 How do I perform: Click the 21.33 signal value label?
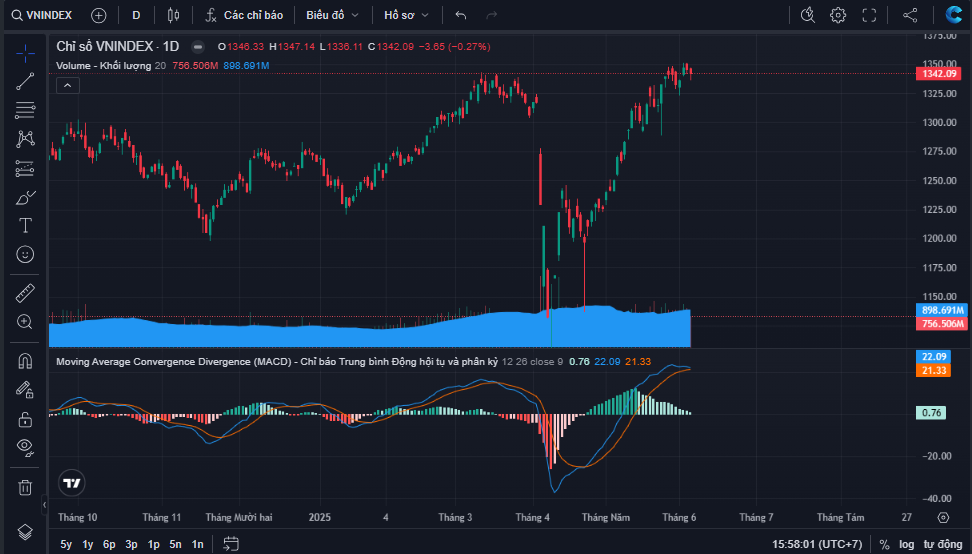[934, 370]
